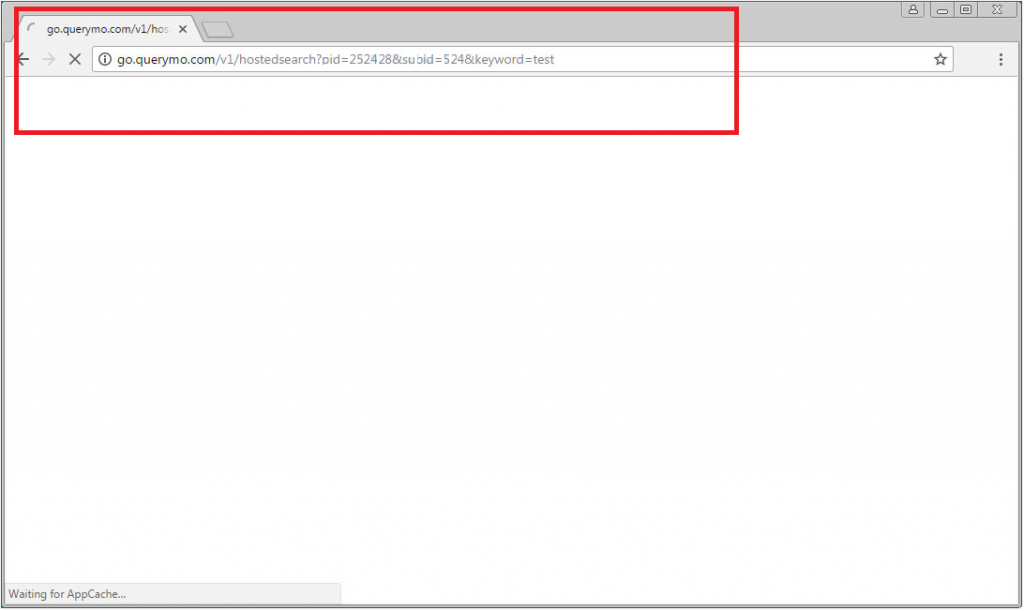Bookmark this page with the star
1024x611 pixels.
pyautogui.click(x=940, y=59)
